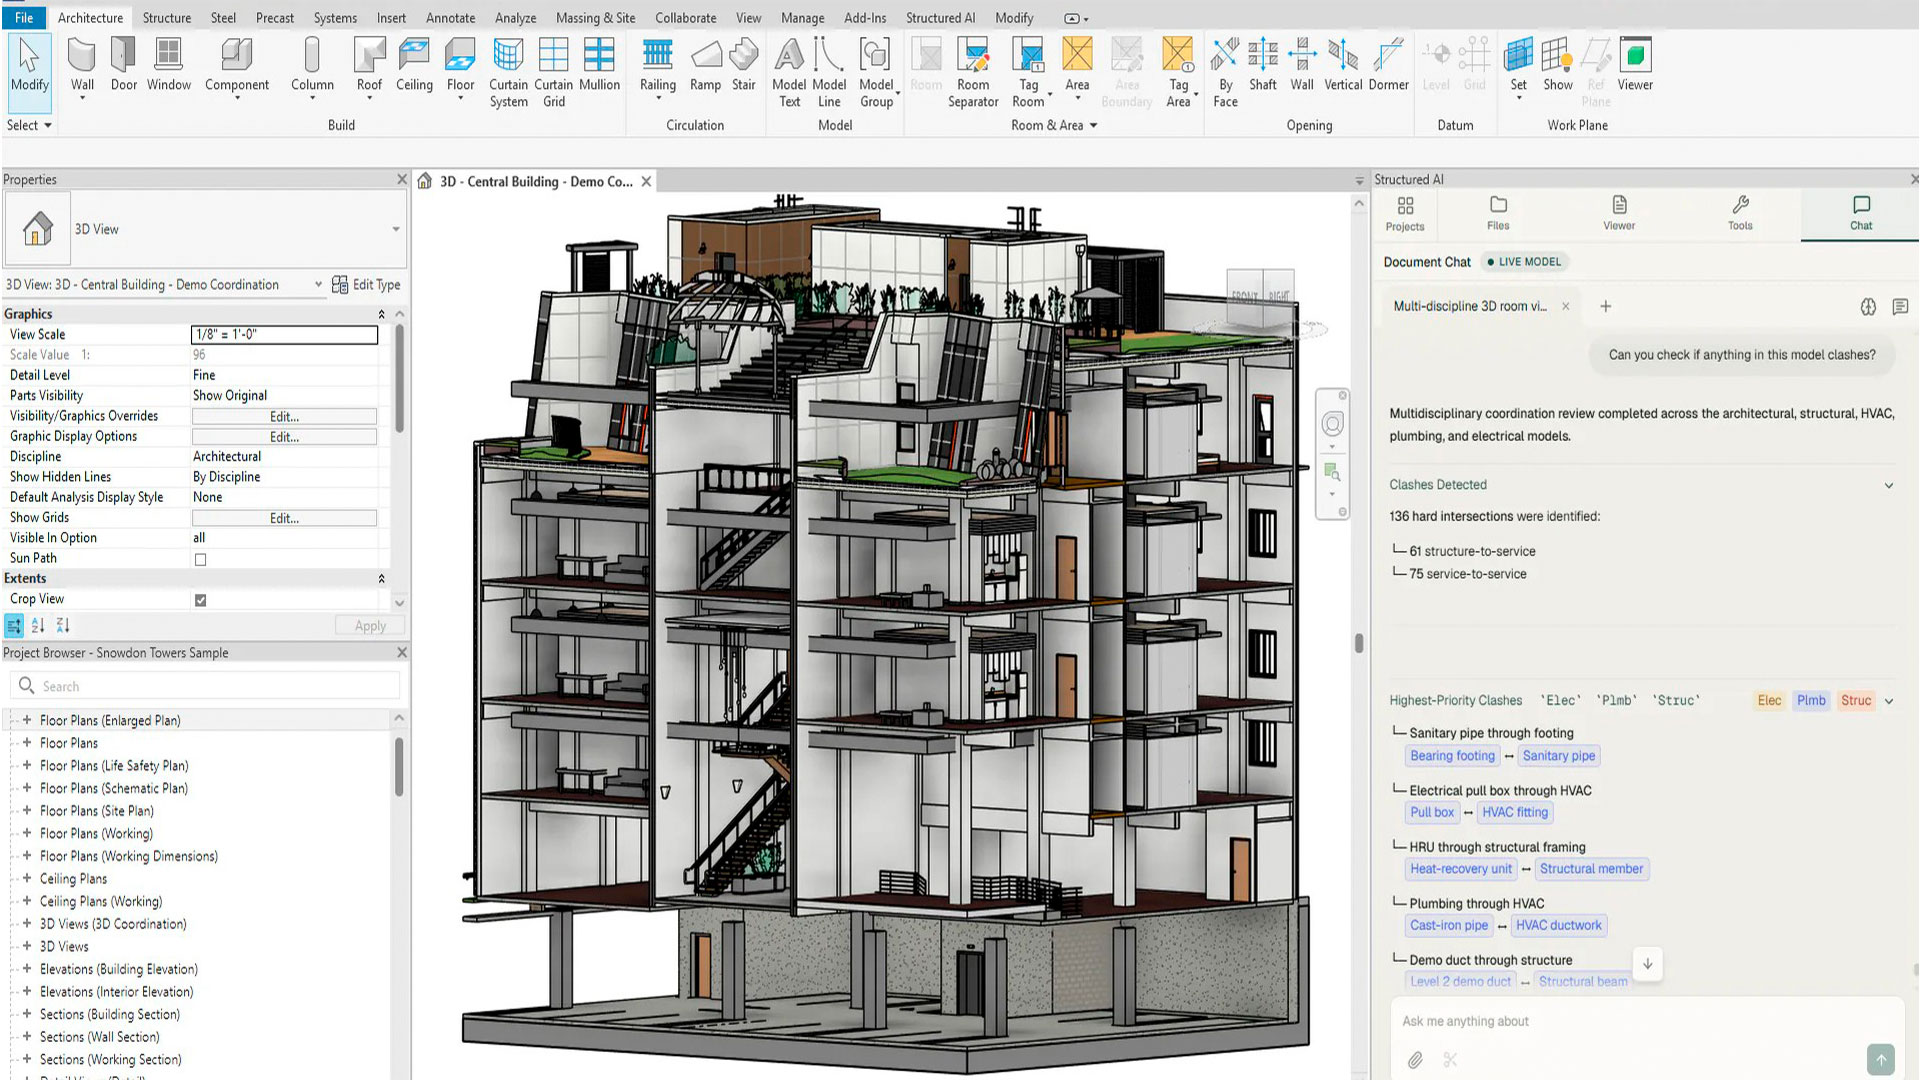Toggle the Plmb filter chip

[1811, 700]
